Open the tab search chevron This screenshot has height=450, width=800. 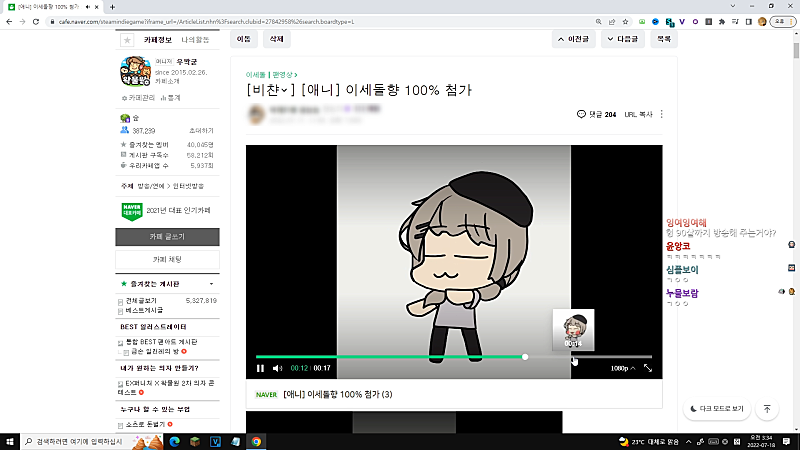(733, 6)
